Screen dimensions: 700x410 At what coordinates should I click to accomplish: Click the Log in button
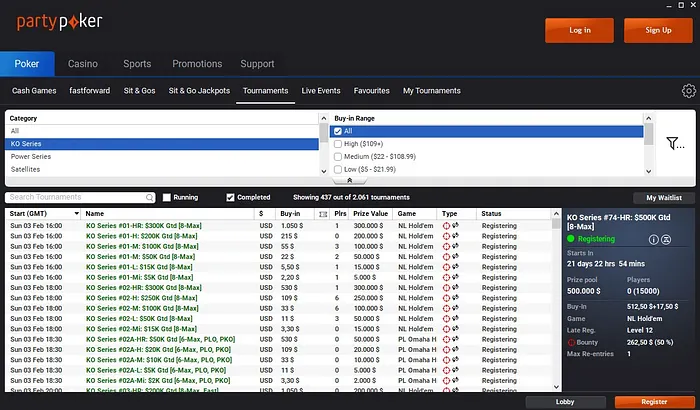click(x=579, y=30)
